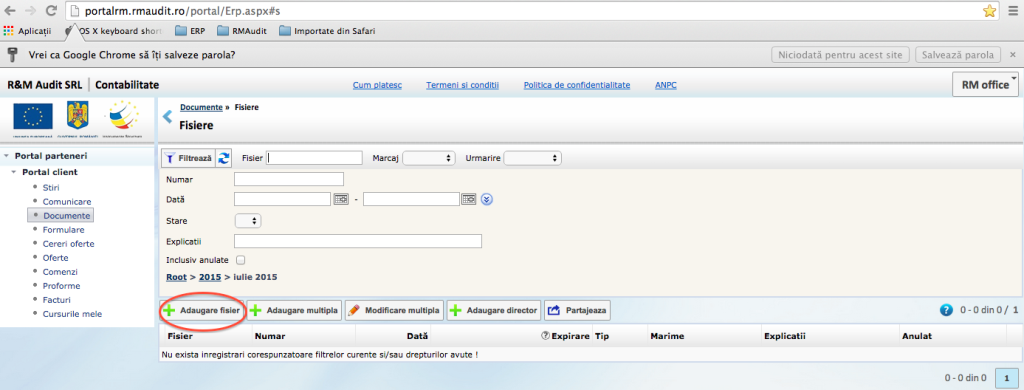Tick the Inclusiv anulate checkbox

pos(240,259)
